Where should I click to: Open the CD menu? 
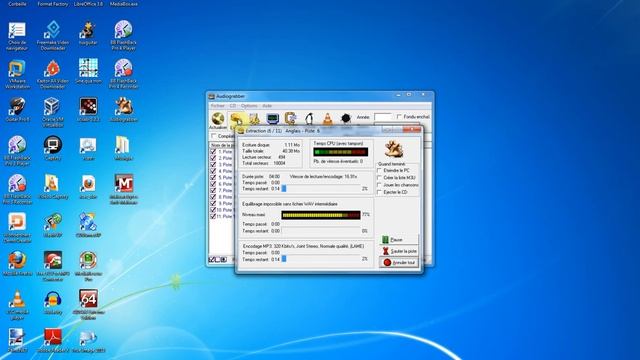point(233,106)
